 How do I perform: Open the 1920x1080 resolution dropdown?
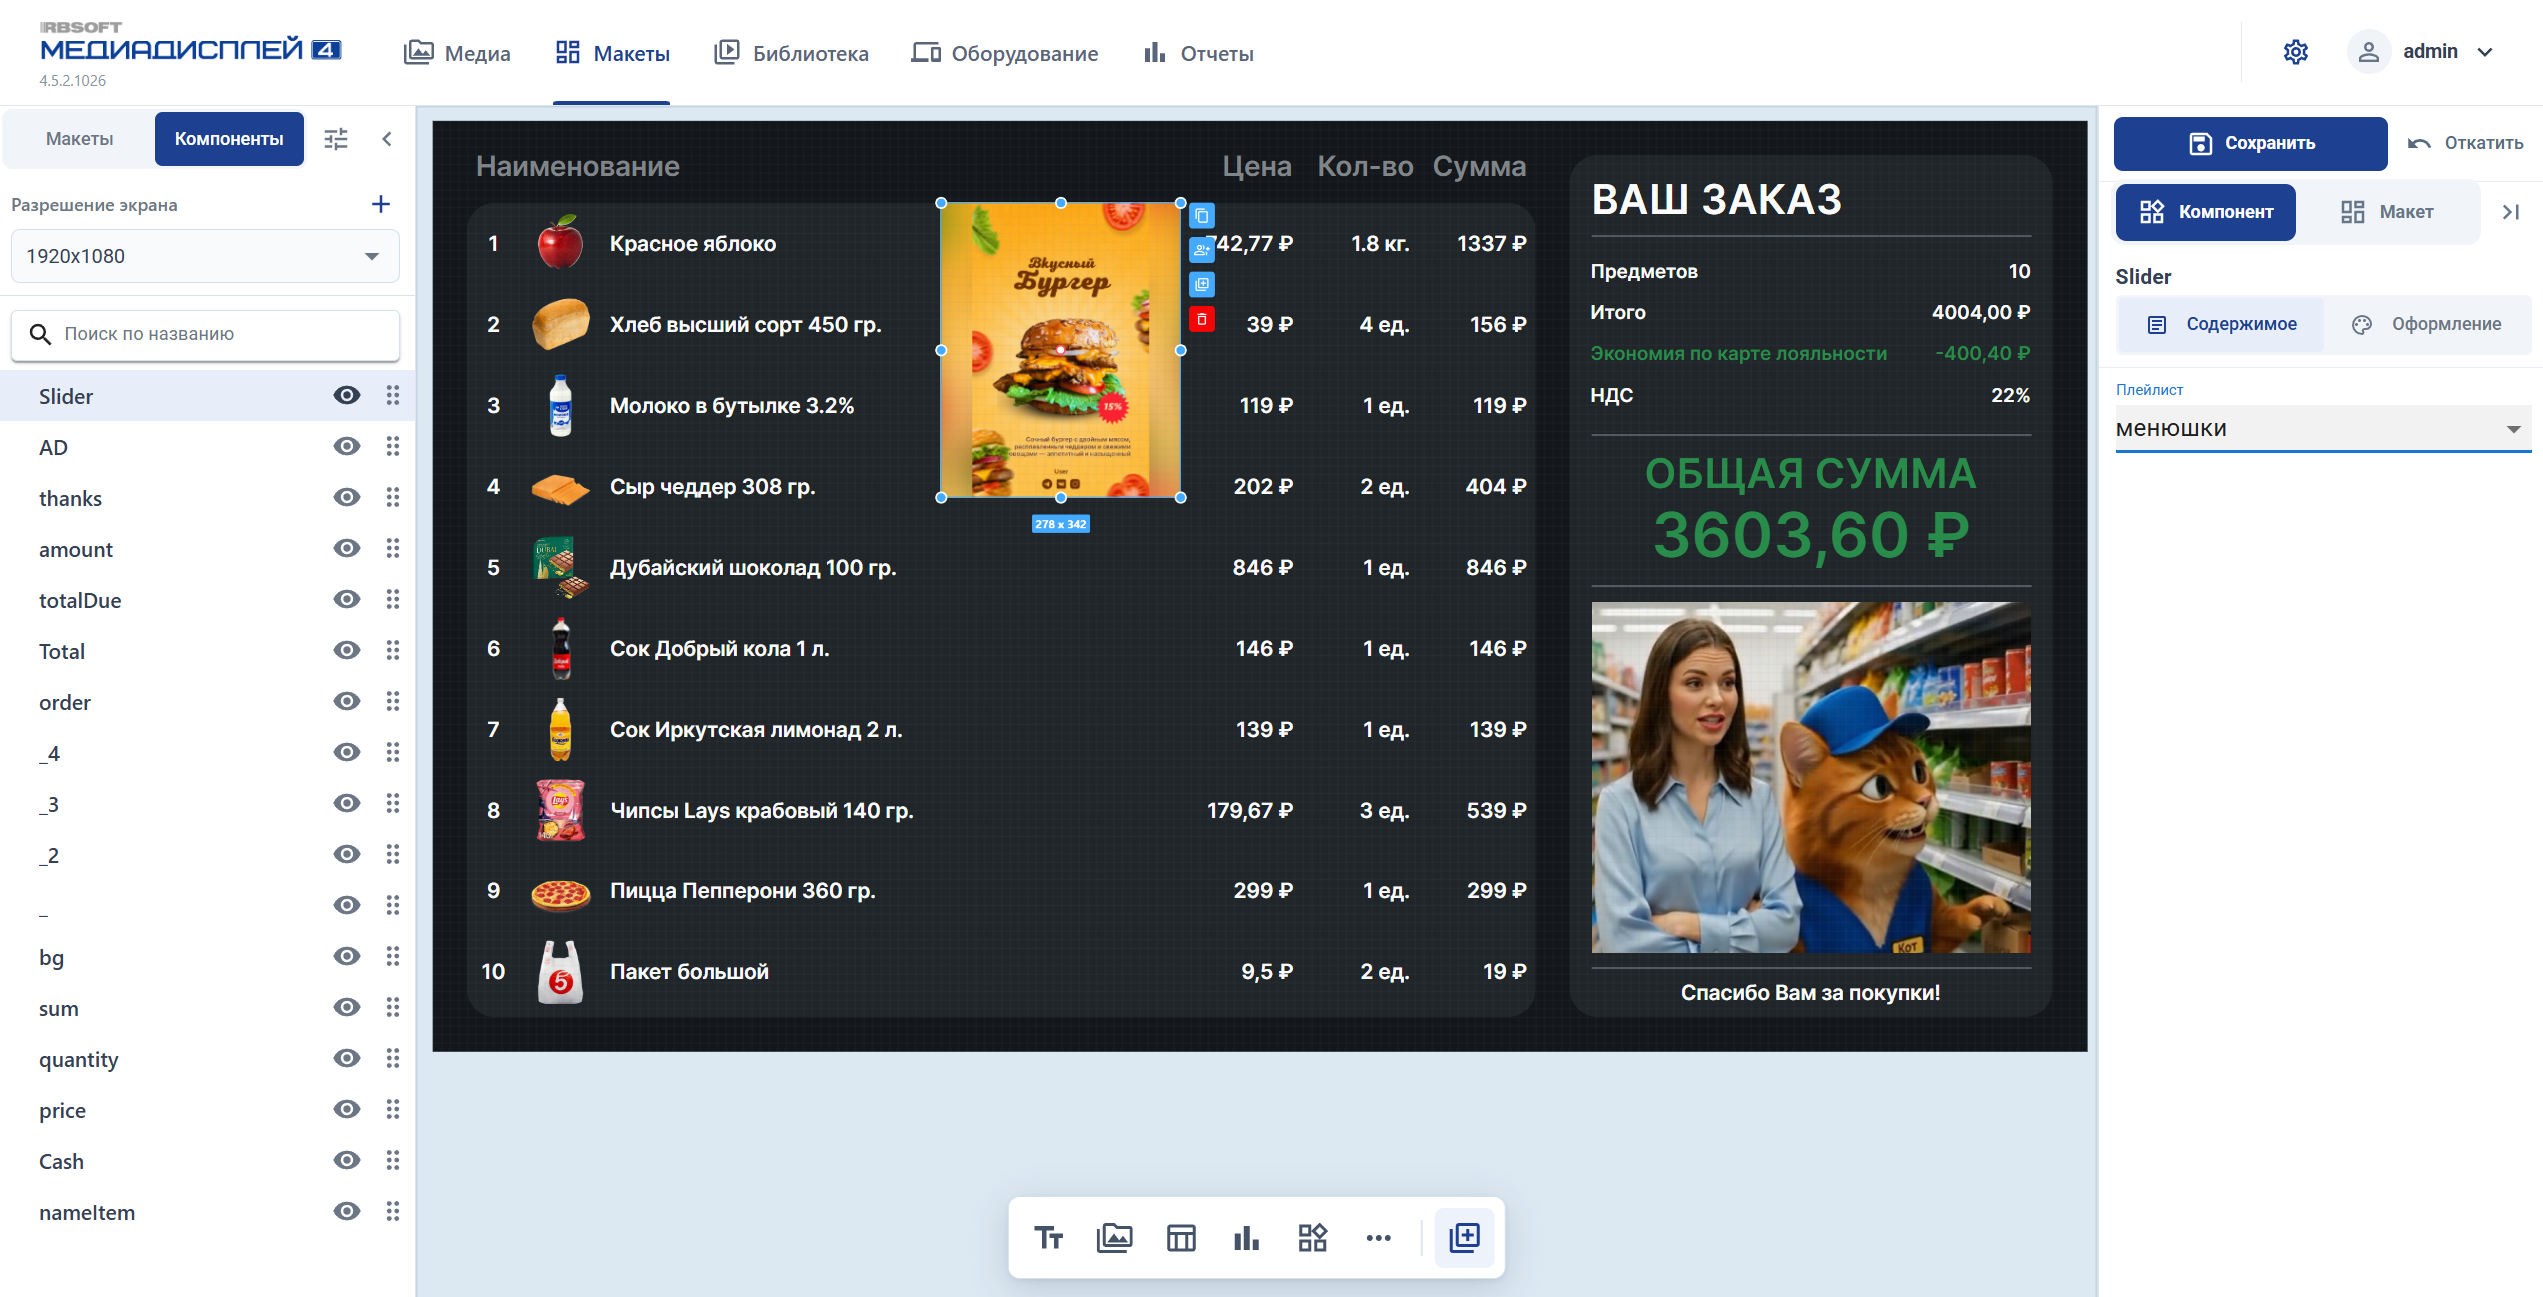[x=205, y=256]
